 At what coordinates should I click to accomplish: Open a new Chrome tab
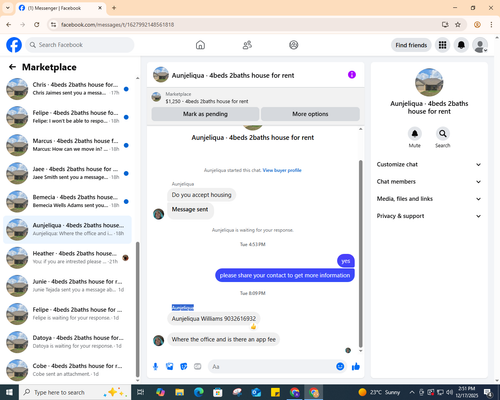[x=114, y=8]
